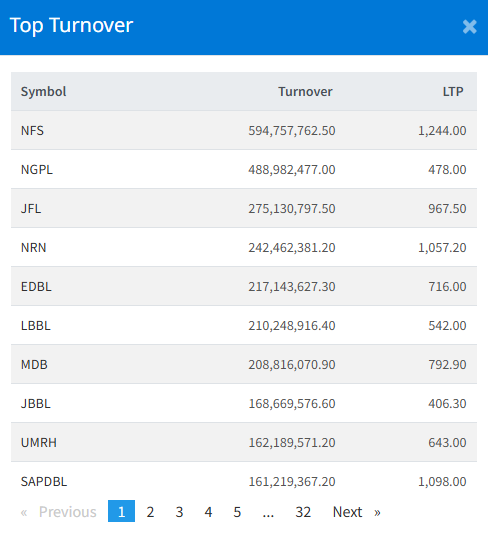The height and width of the screenshot is (534, 488).
Task: Open the UMRH stock row
Action: click(x=244, y=442)
